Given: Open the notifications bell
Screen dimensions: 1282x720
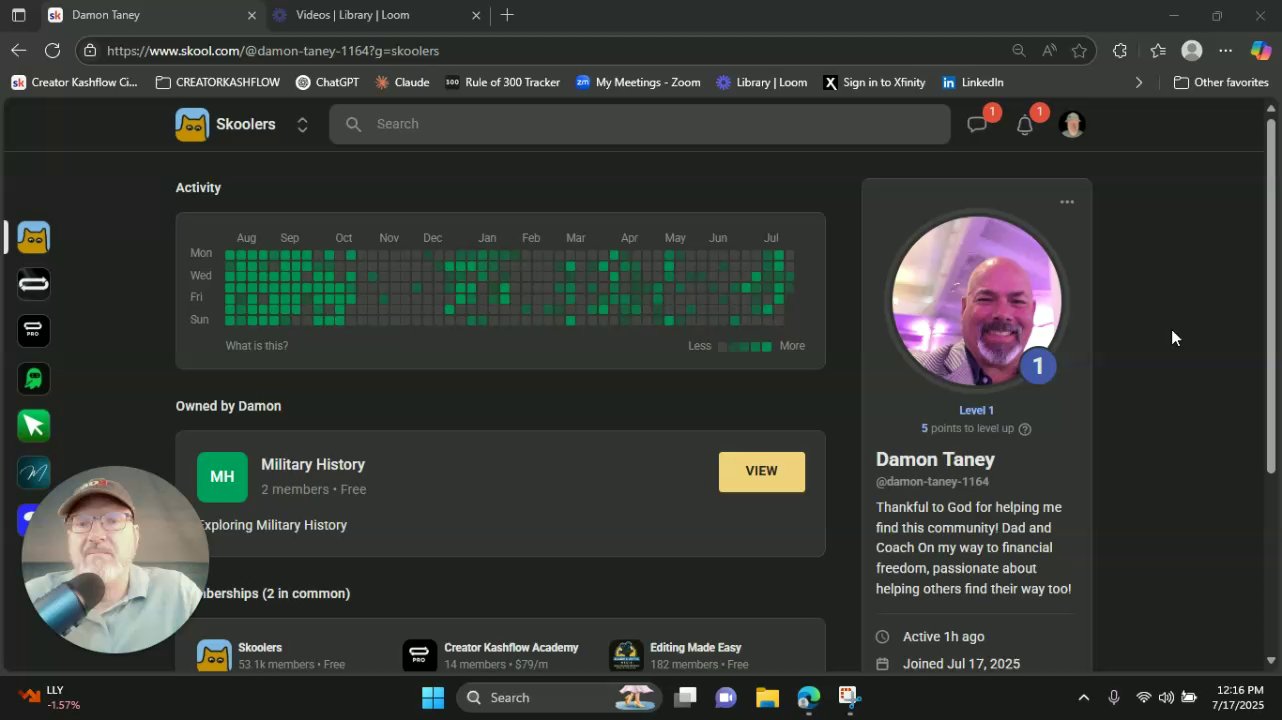Looking at the screenshot, I should [x=1025, y=125].
